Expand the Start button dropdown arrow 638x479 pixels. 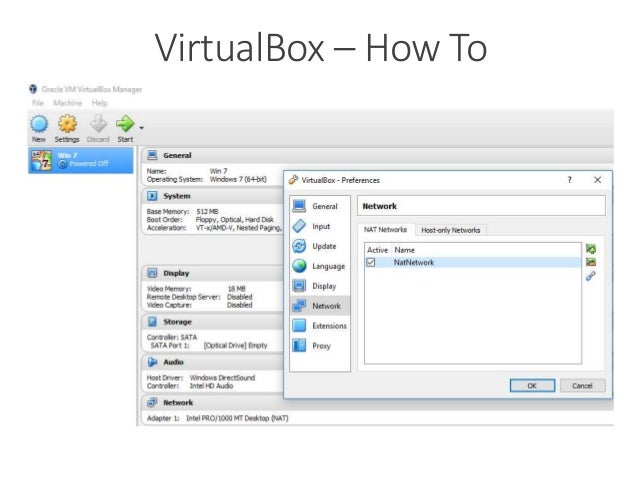pyautogui.click(x=141, y=128)
